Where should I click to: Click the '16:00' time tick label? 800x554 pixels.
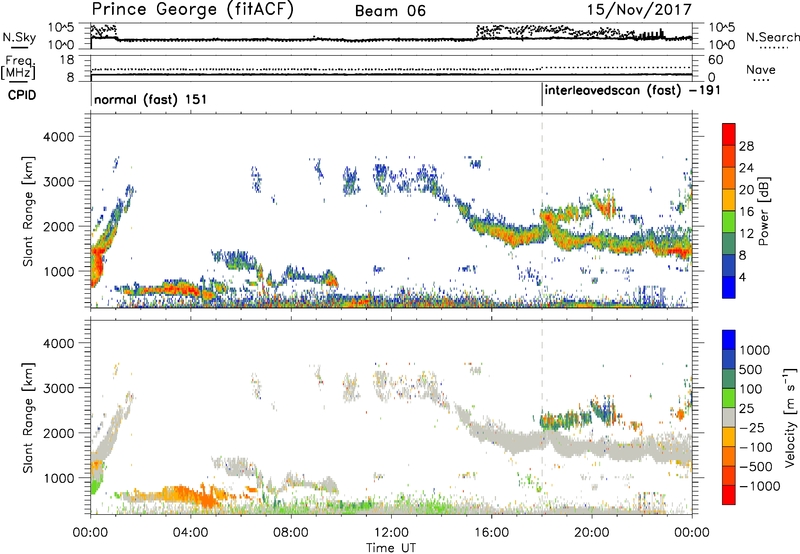click(x=491, y=533)
